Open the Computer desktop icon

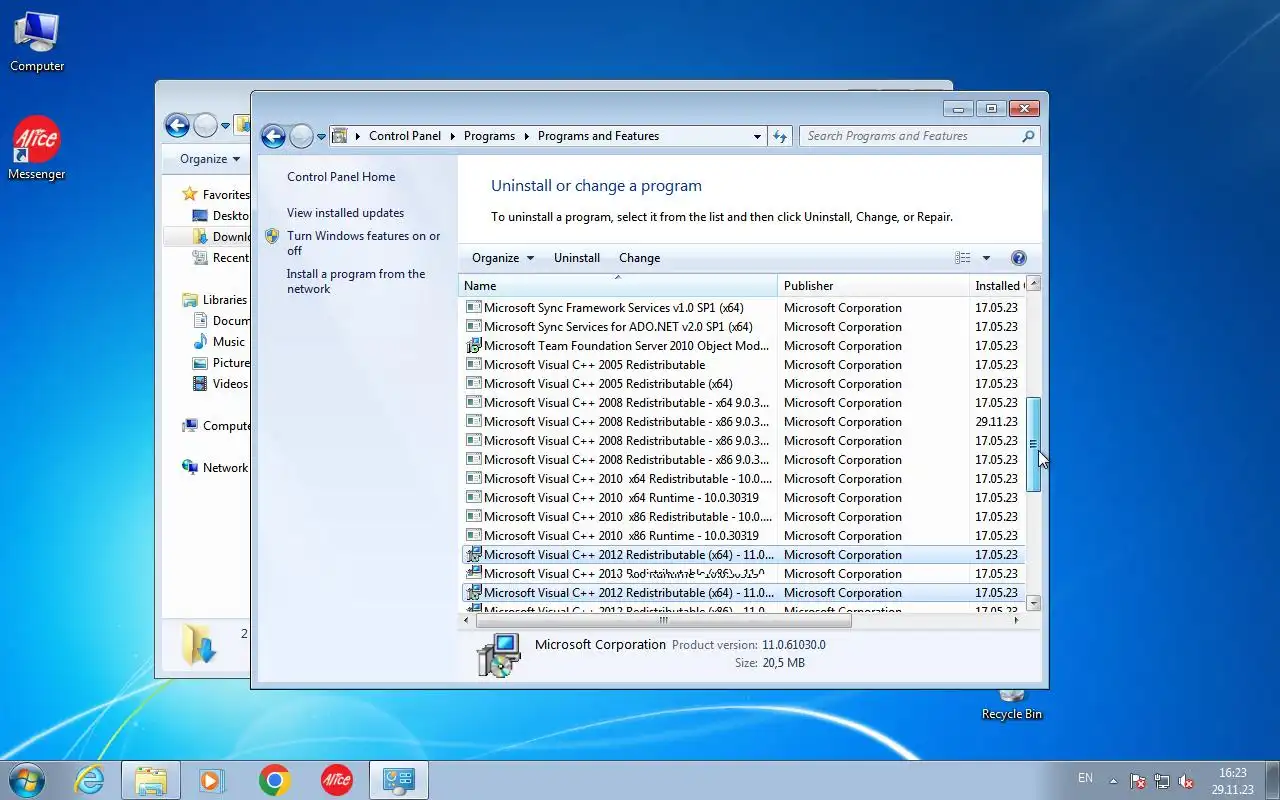37,42
